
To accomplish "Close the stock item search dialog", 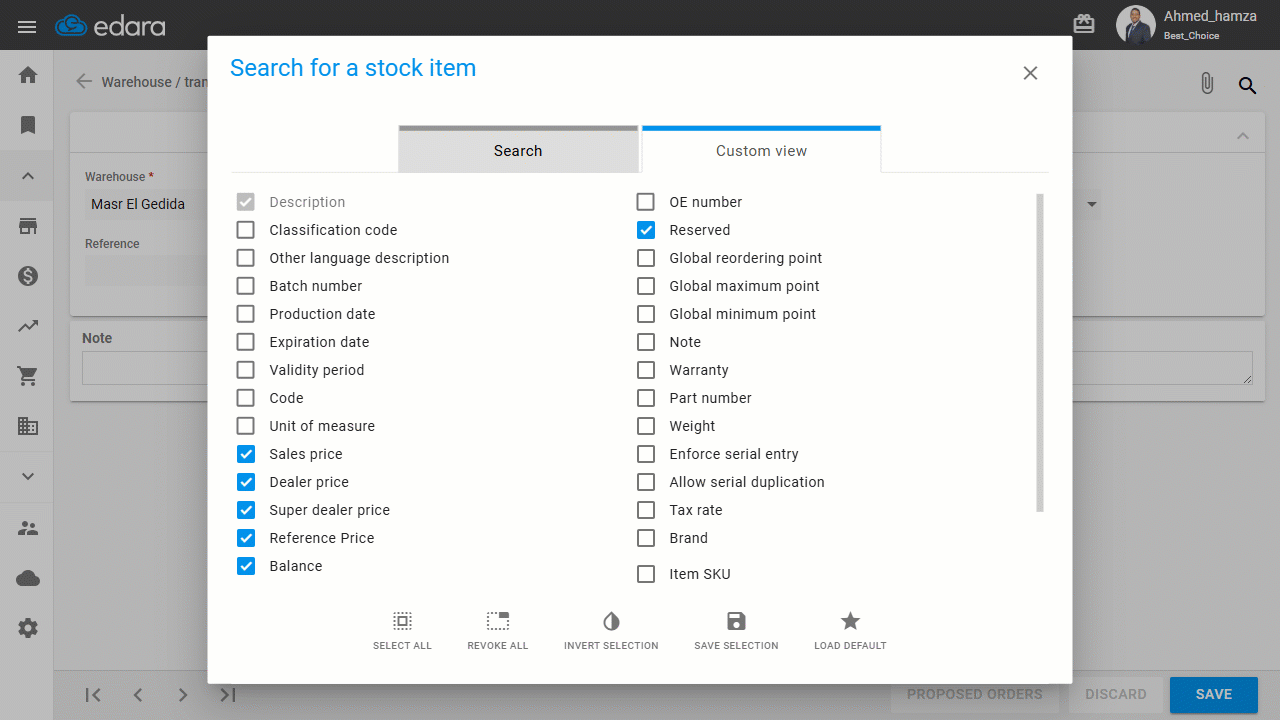I will tap(1031, 73).
